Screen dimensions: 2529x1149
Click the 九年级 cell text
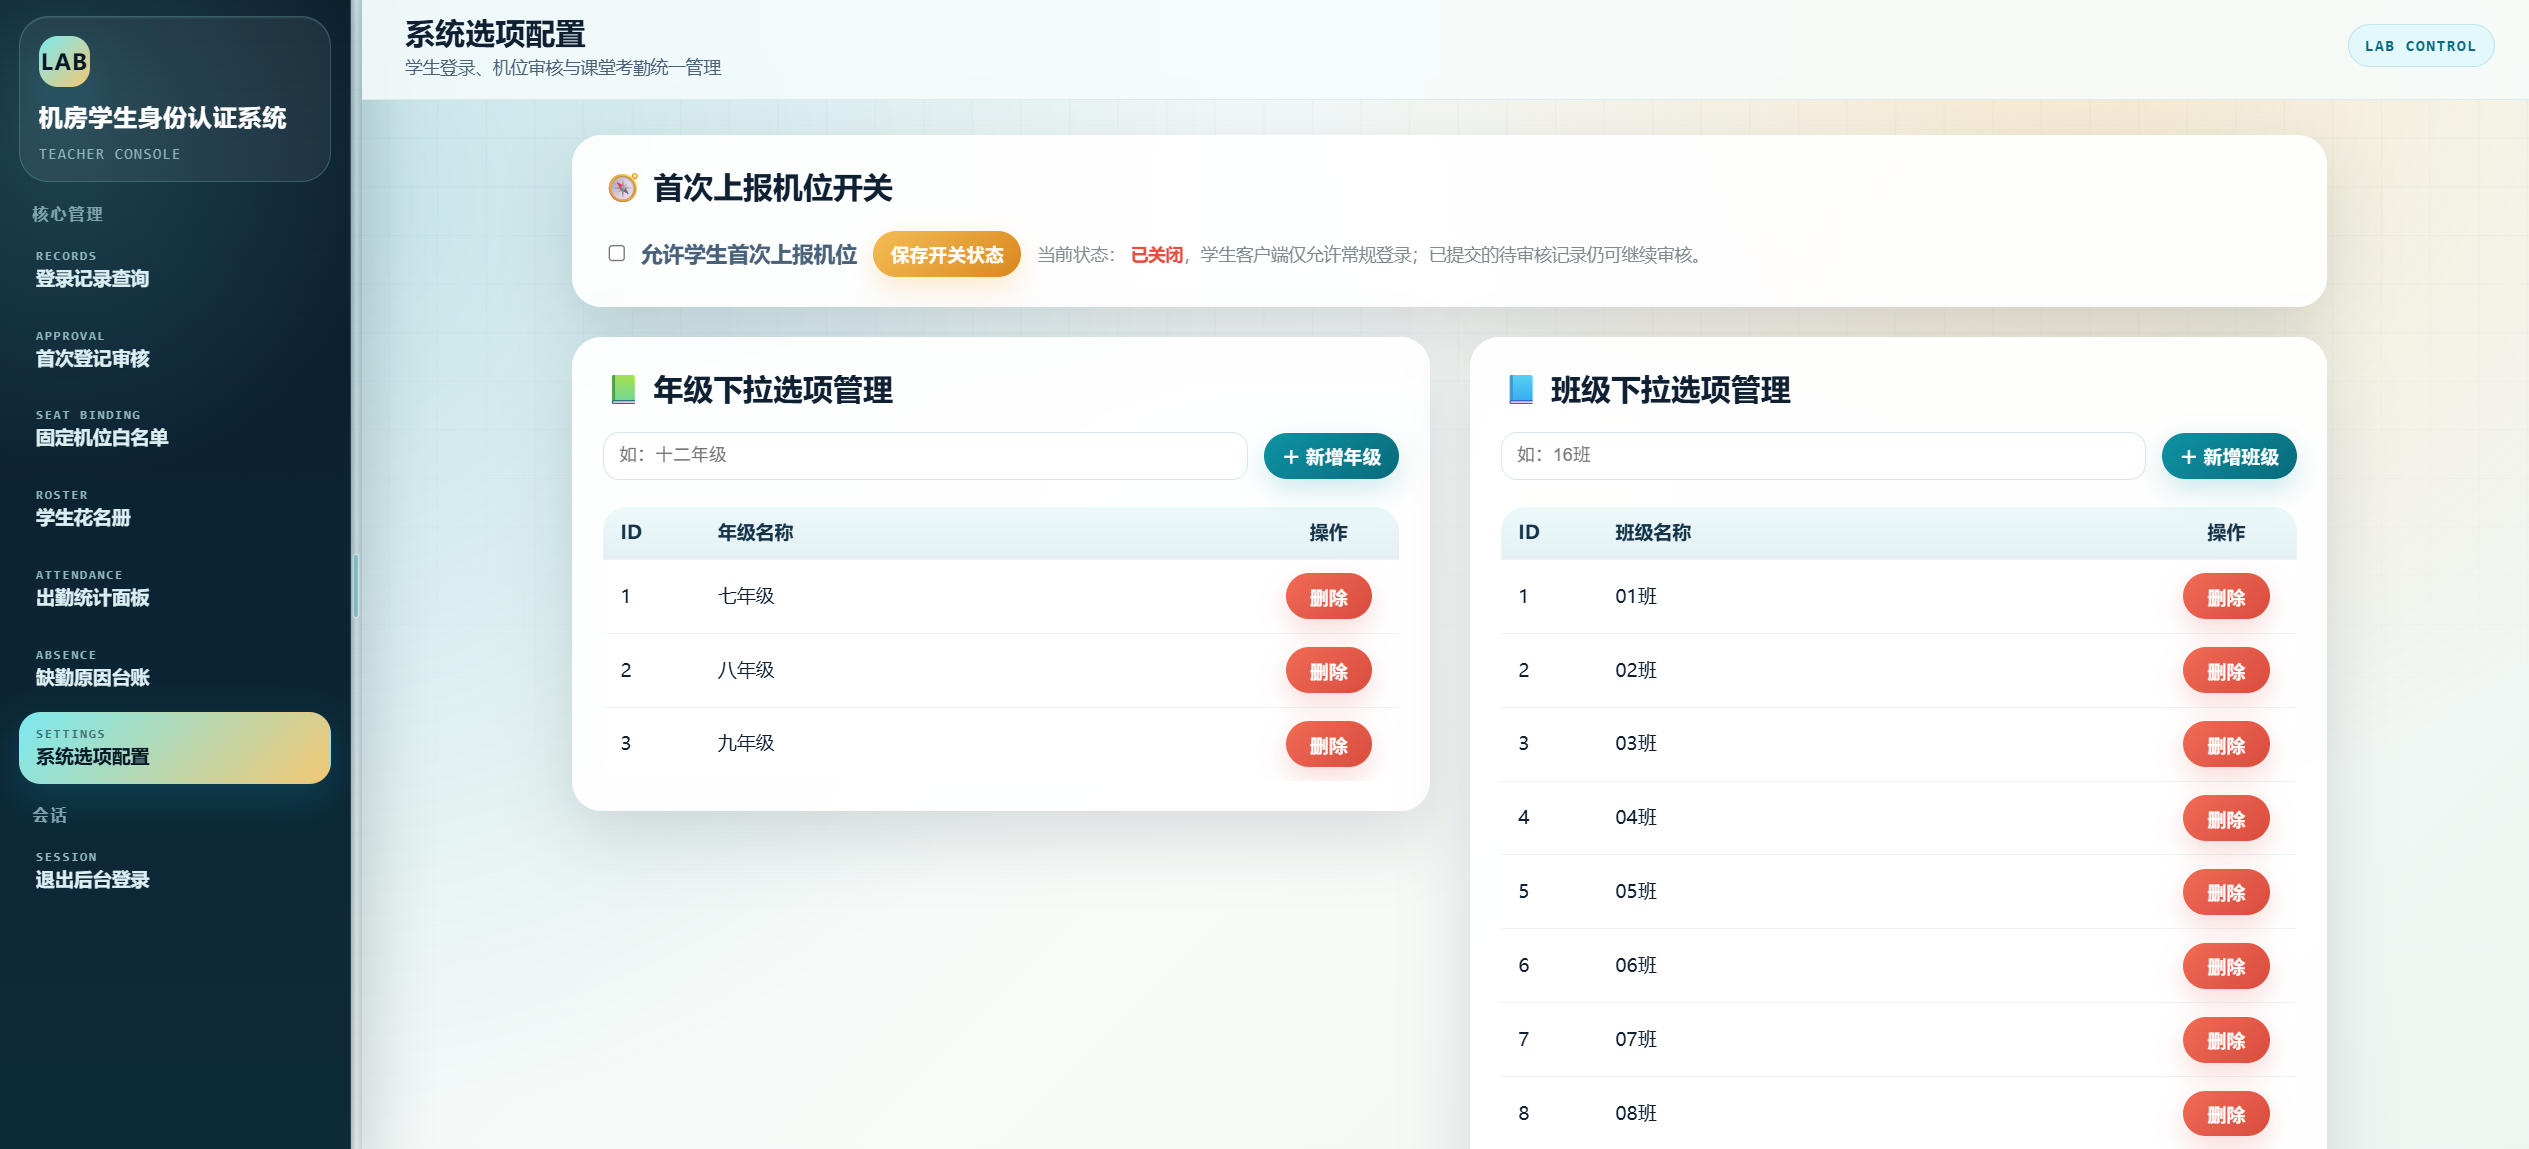click(746, 743)
